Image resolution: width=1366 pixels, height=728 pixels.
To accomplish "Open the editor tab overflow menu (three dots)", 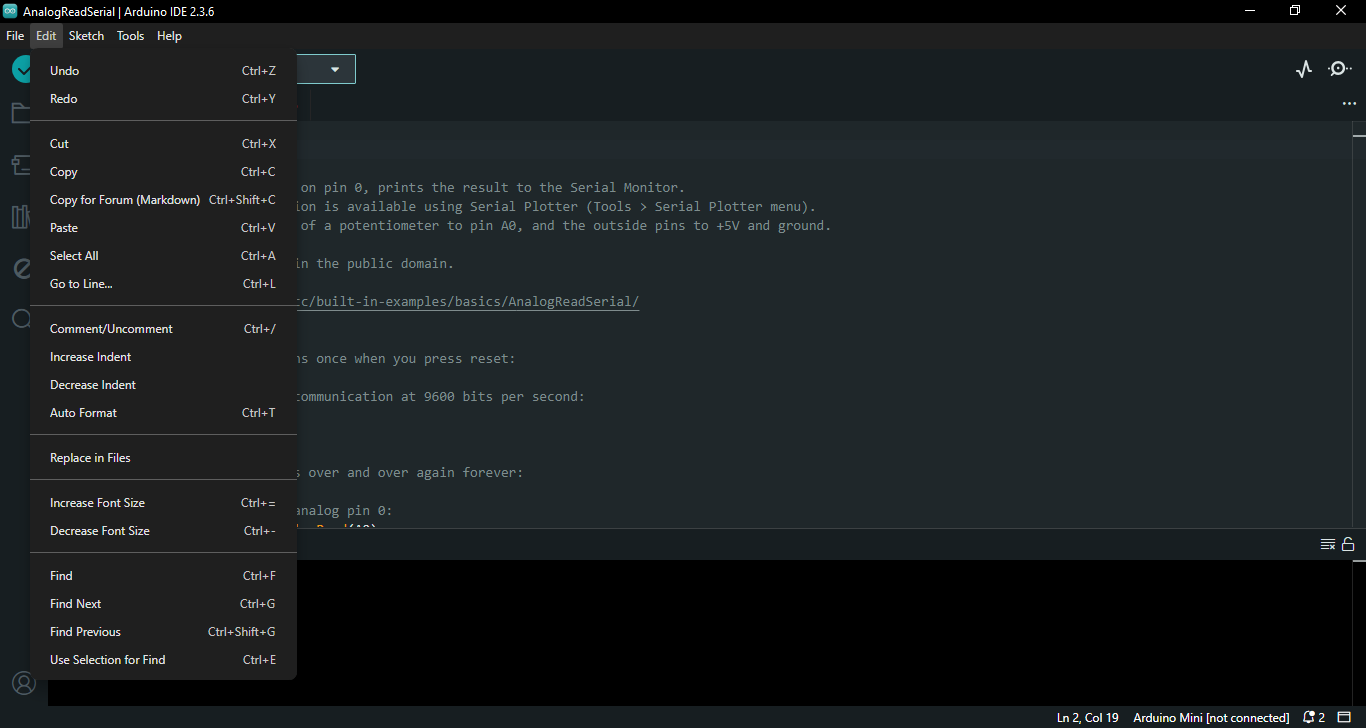I will coord(1349,104).
